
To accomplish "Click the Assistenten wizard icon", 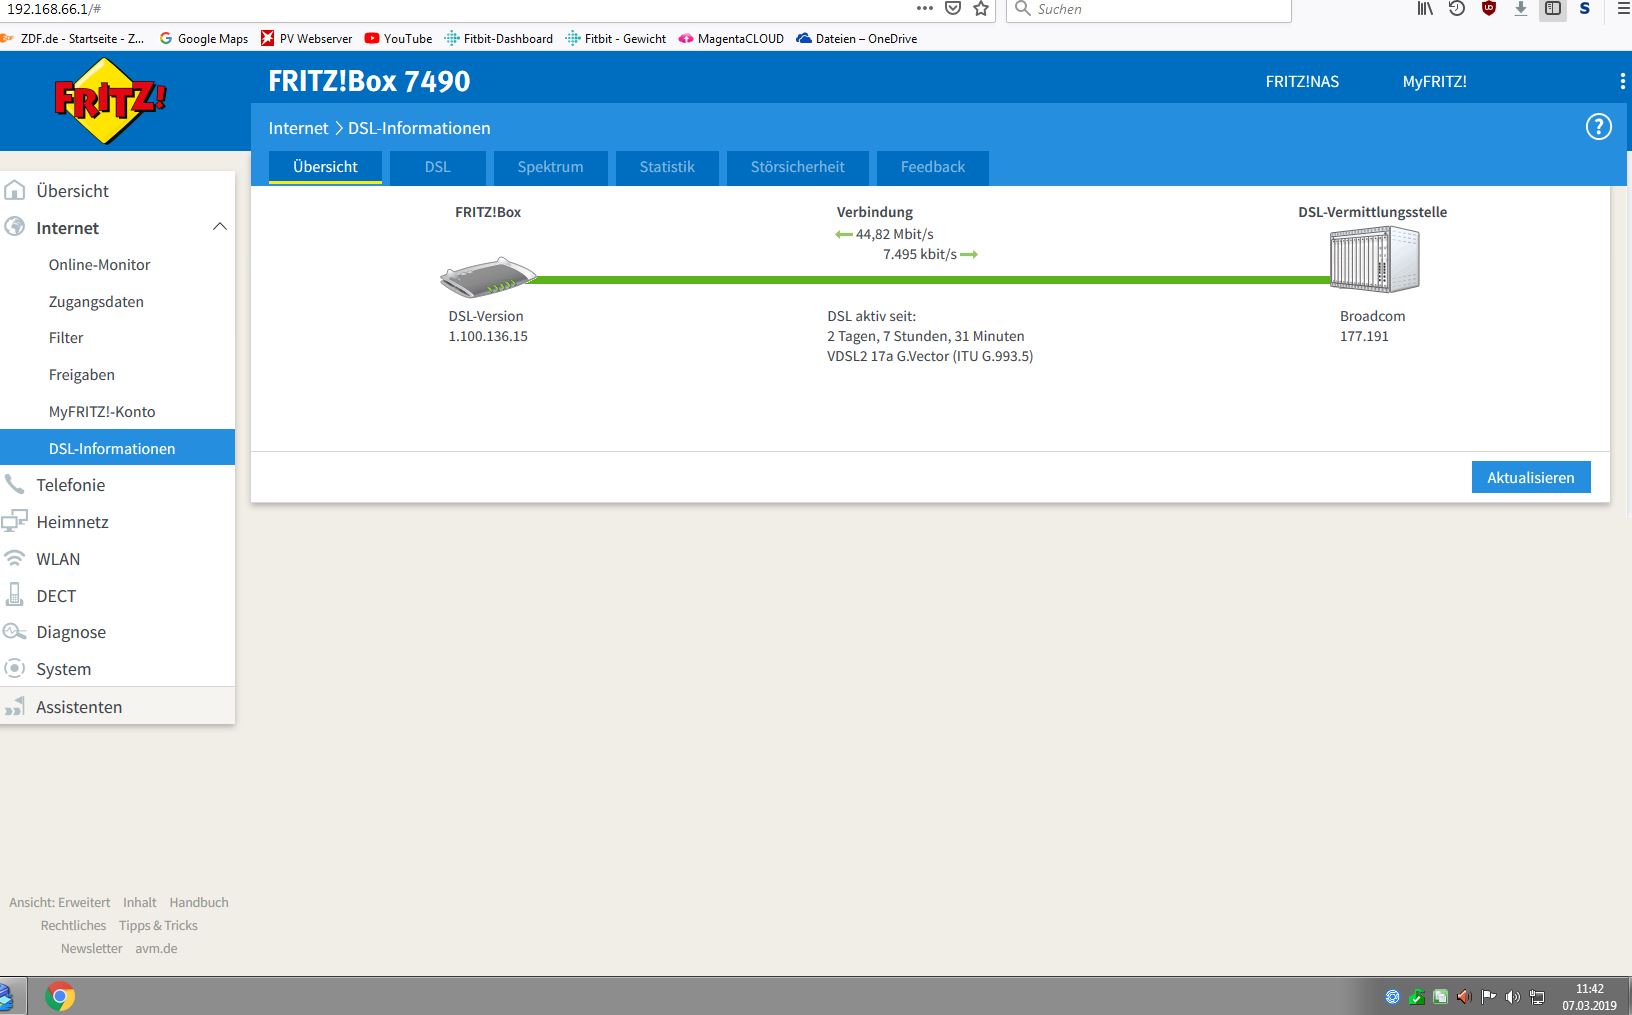I will [15, 706].
